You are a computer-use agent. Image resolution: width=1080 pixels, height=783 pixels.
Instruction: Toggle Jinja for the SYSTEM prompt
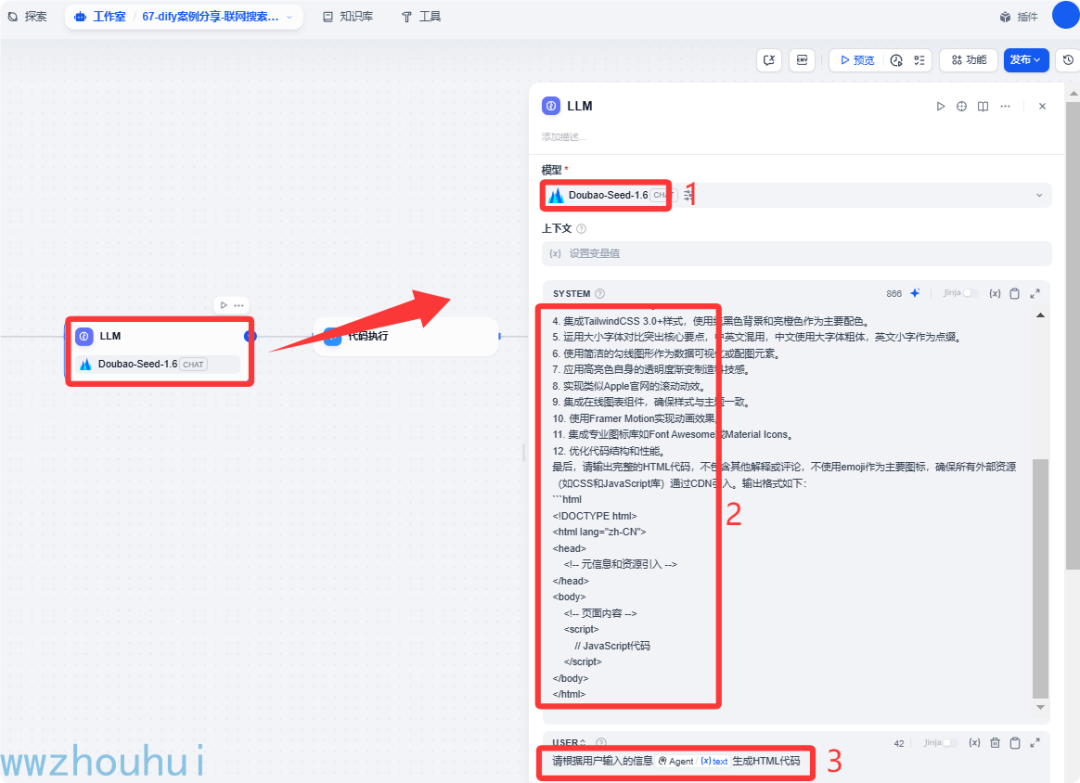pyautogui.click(x=970, y=293)
